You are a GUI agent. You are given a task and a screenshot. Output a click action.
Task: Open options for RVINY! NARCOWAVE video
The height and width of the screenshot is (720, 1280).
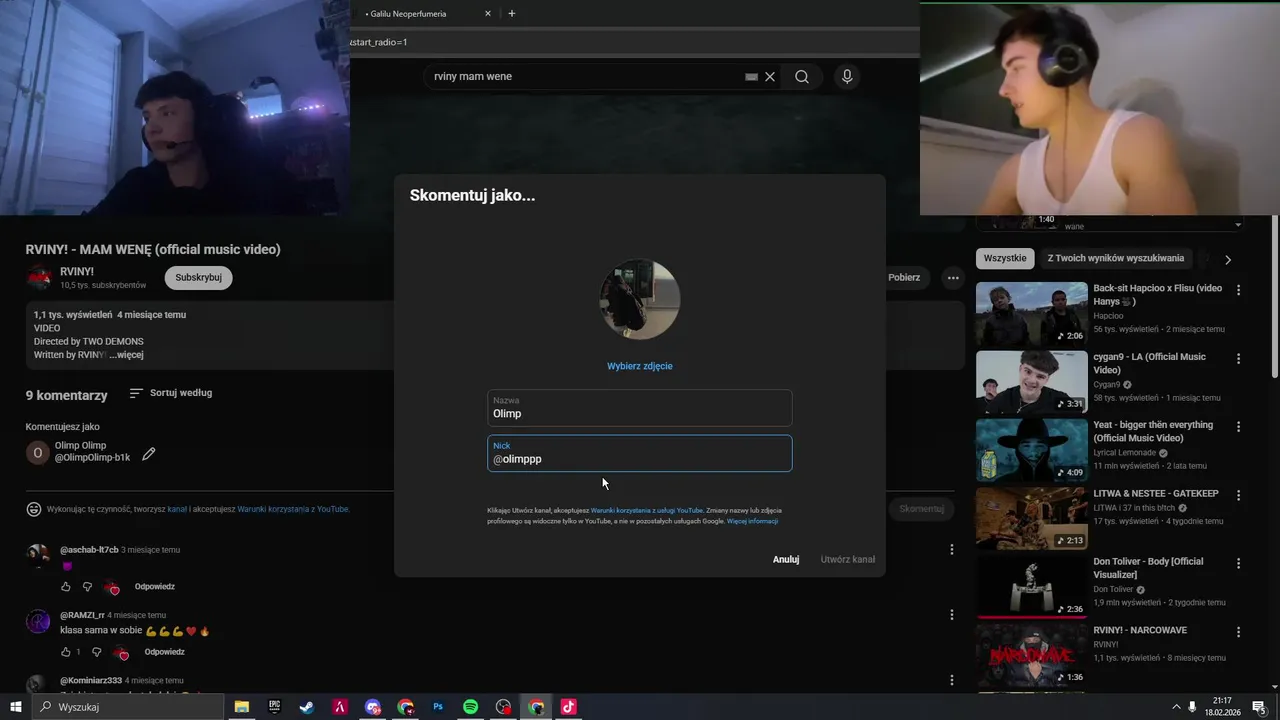coord(1238,632)
